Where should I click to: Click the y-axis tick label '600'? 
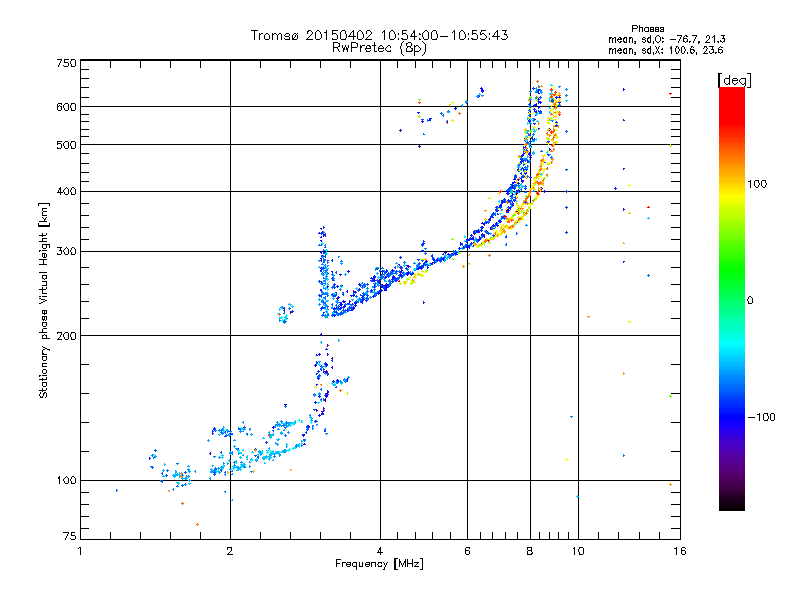[66, 107]
